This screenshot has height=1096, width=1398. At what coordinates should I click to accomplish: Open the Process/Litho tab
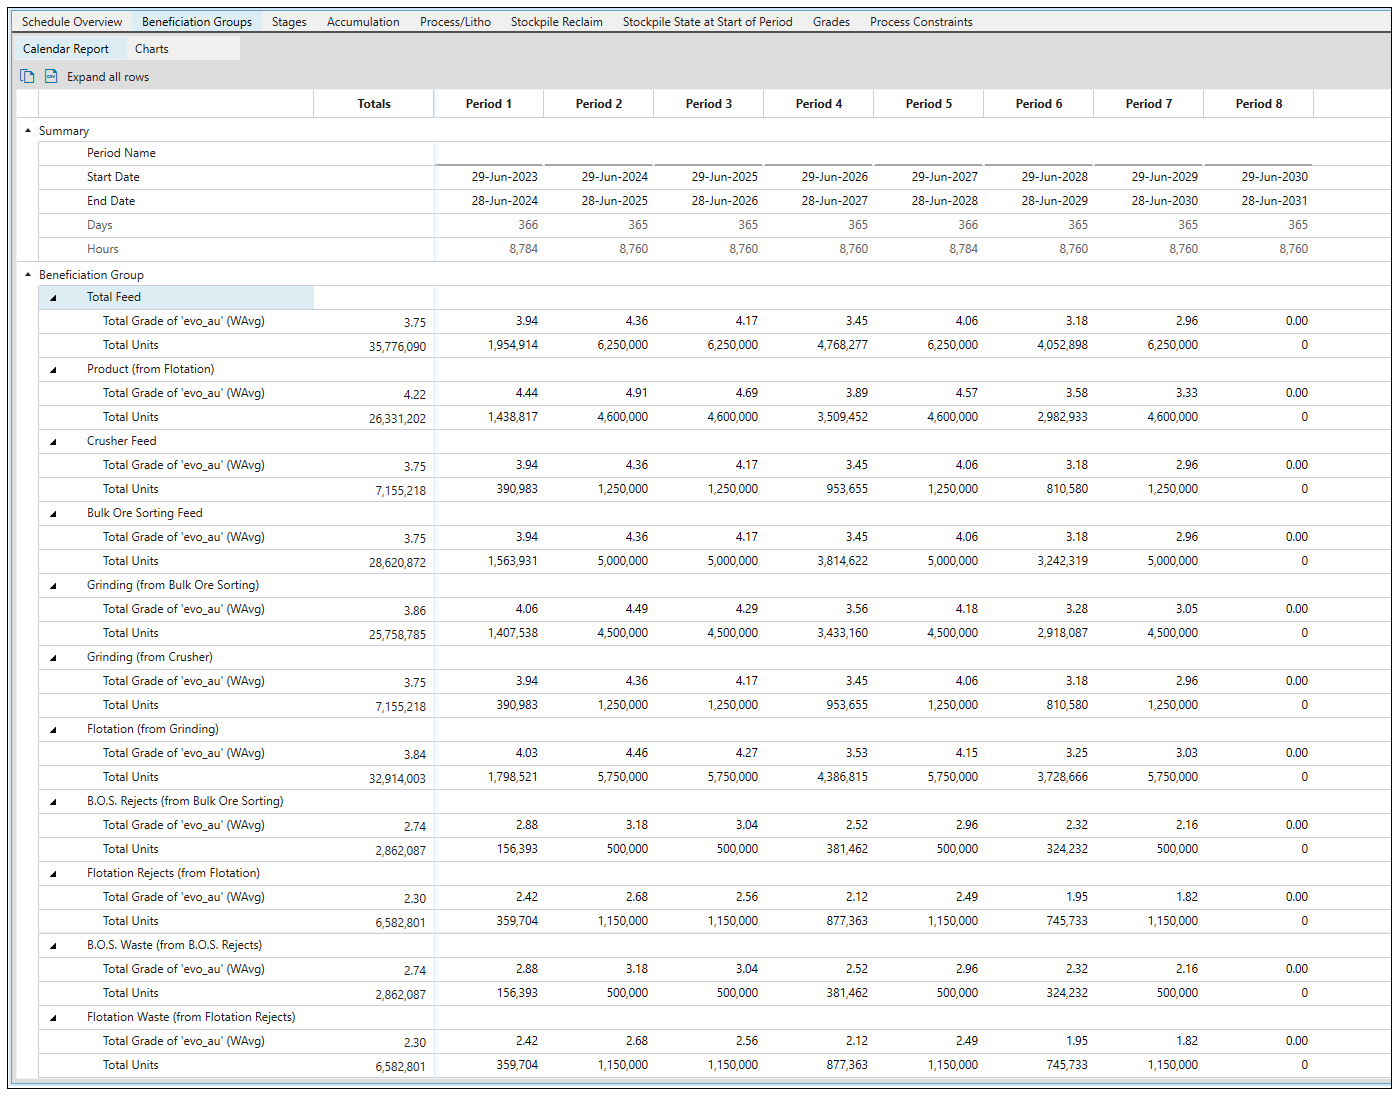[455, 22]
